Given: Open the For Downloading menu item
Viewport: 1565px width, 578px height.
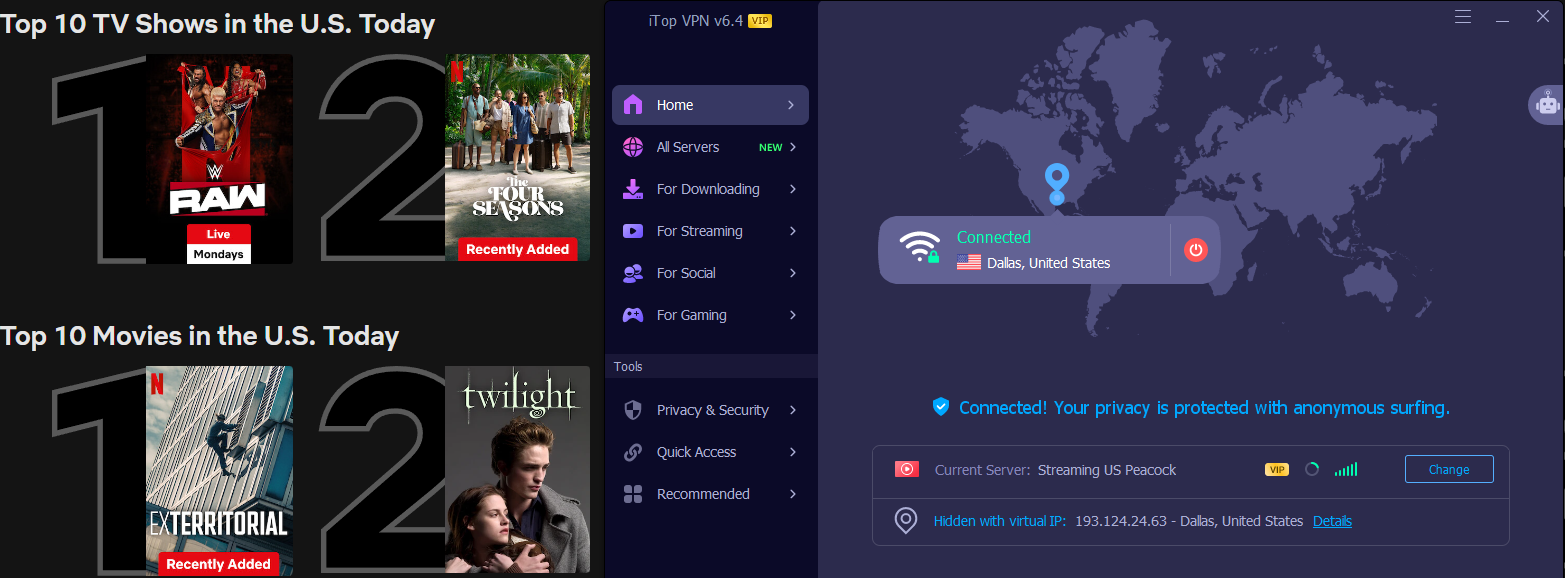Looking at the screenshot, I should pos(710,189).
